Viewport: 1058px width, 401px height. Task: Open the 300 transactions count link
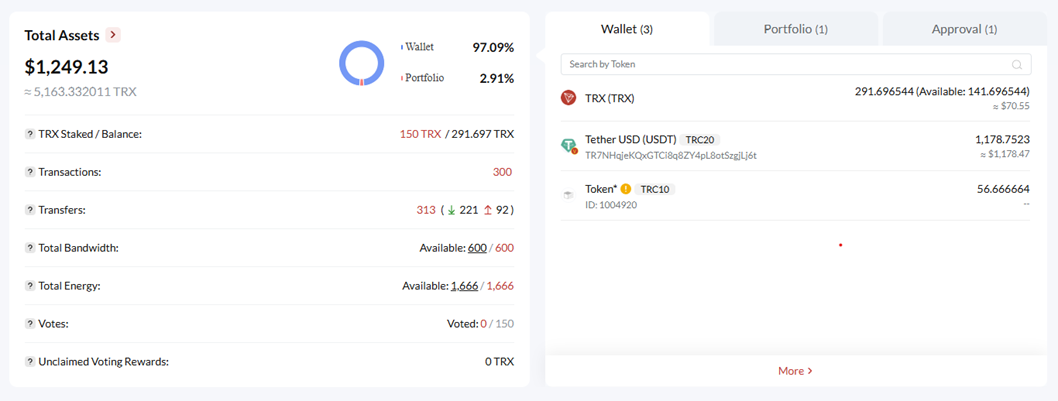[502, 172]
